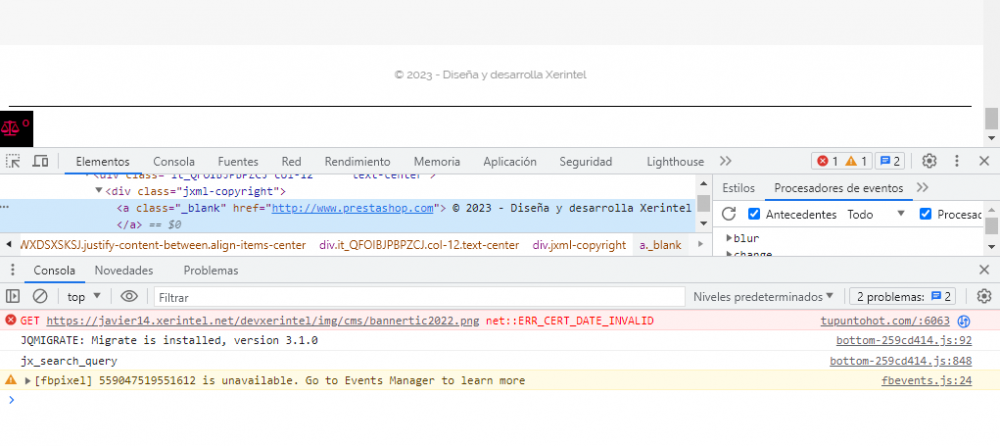
Task: Select the a._blank breadcrumb
Action: [660, 245]
